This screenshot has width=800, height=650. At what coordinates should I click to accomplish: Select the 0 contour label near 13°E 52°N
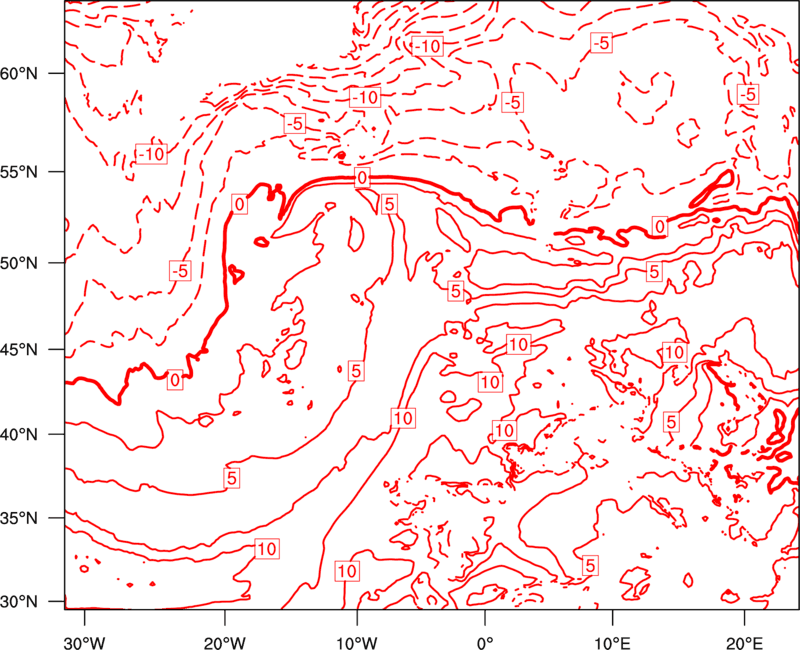[660, 226]
